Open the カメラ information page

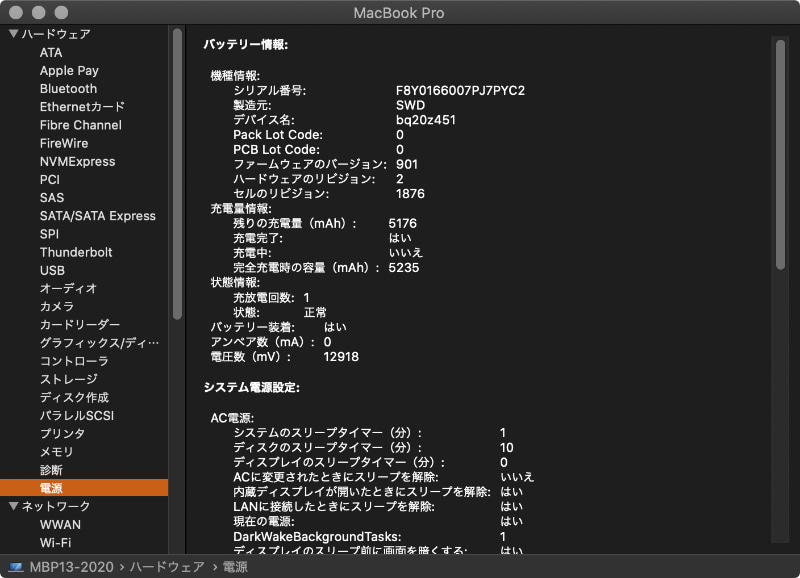58,307
